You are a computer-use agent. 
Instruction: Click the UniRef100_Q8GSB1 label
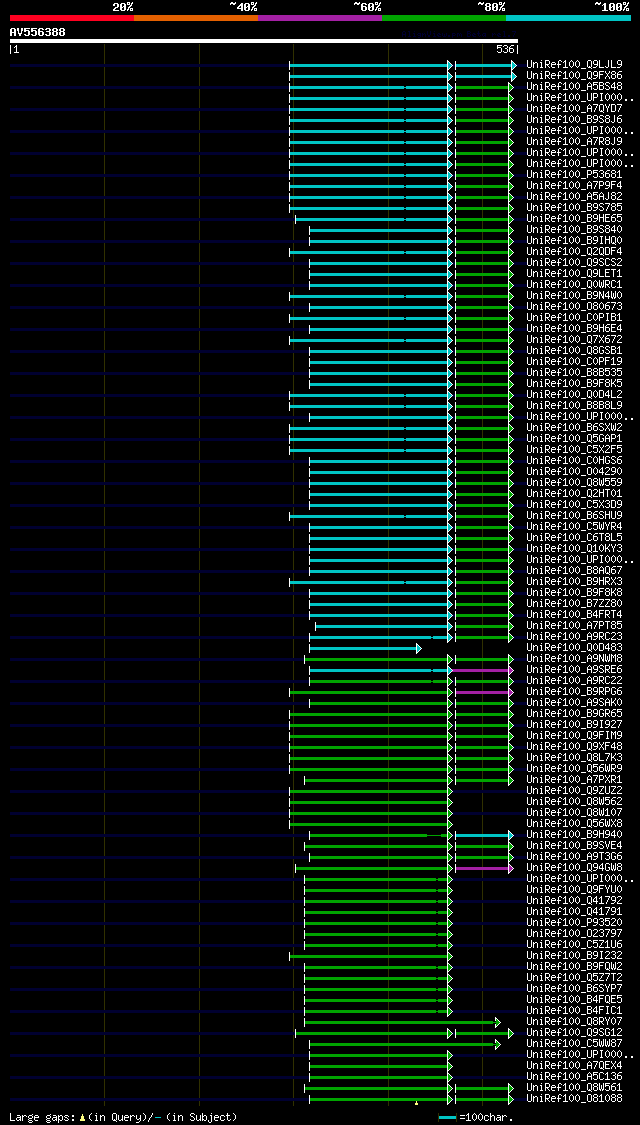574,351
